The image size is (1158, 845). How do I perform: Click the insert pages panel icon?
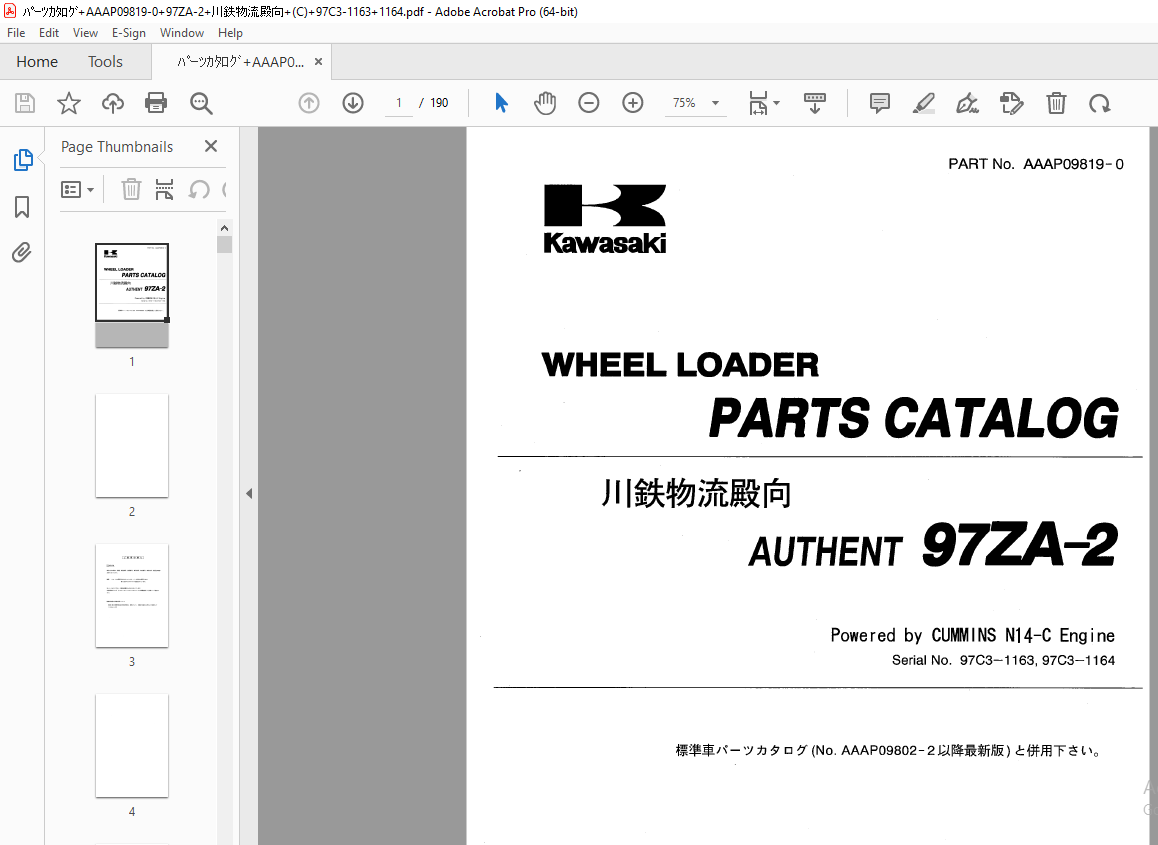click(164, 190)
